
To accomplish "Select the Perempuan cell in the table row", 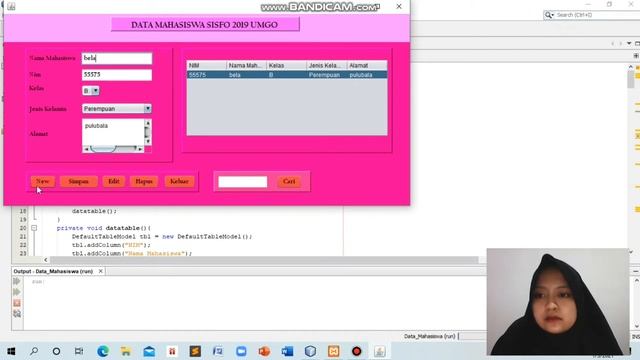I will coord(327,75).
